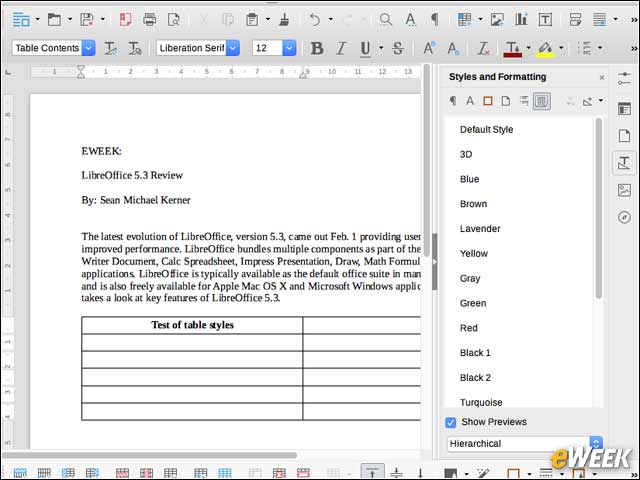
Task: Uncheck the Show Previews checkbox
Action: (x=451, y=422)
